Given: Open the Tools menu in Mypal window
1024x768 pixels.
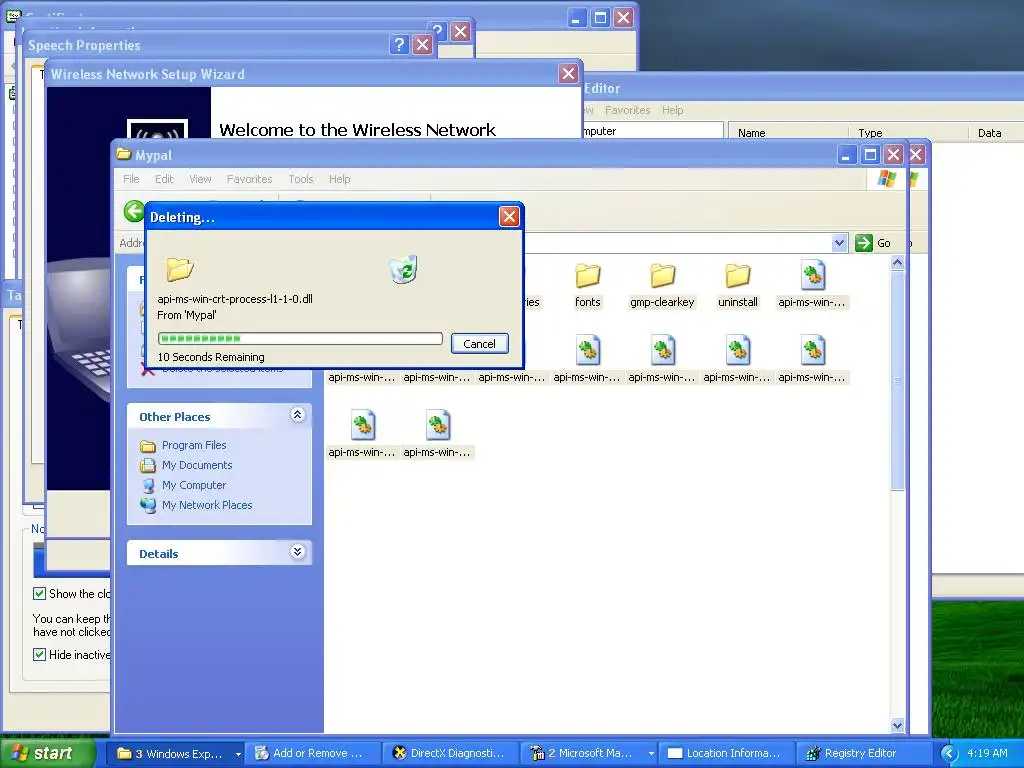Looking at the screenshot, I should tap(301, 179).
